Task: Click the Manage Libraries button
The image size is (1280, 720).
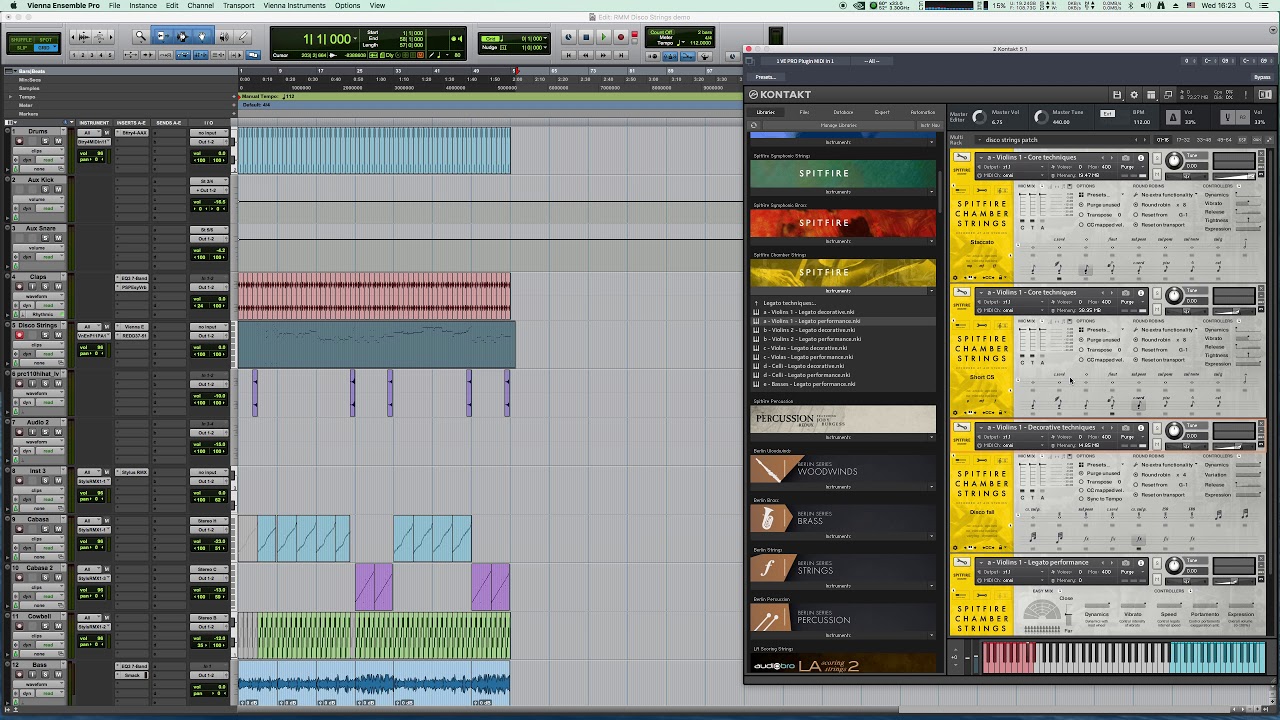Action: click(x=838, y=125)
